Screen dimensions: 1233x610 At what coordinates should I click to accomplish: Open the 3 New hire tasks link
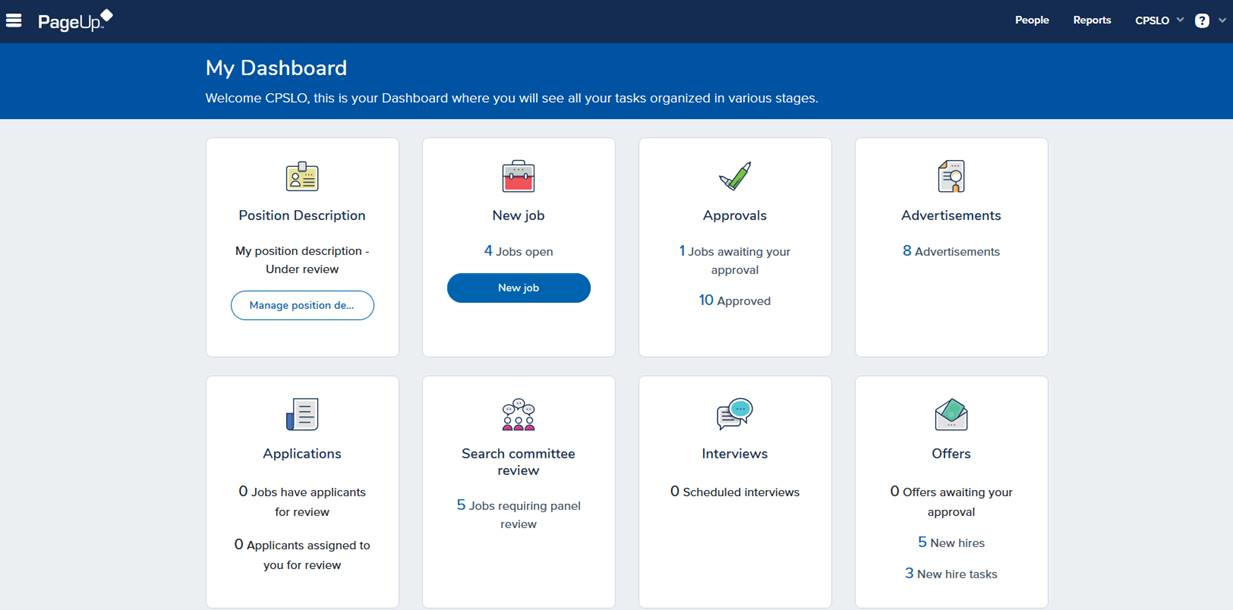[x=951, y=573]
